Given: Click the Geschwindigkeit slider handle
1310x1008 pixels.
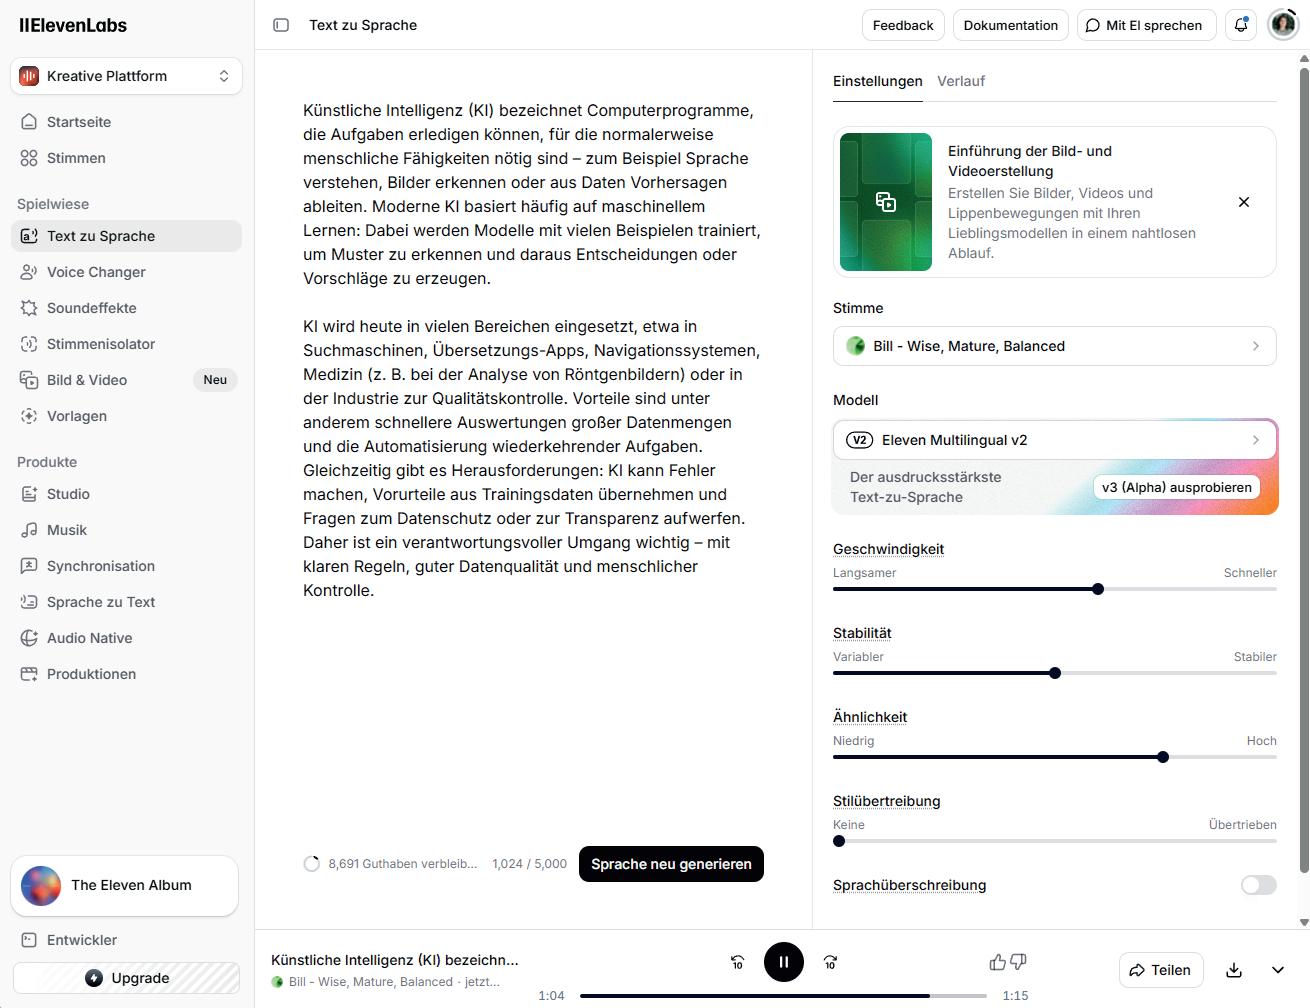Looking at the screenshot, I should coord(1098,589).
